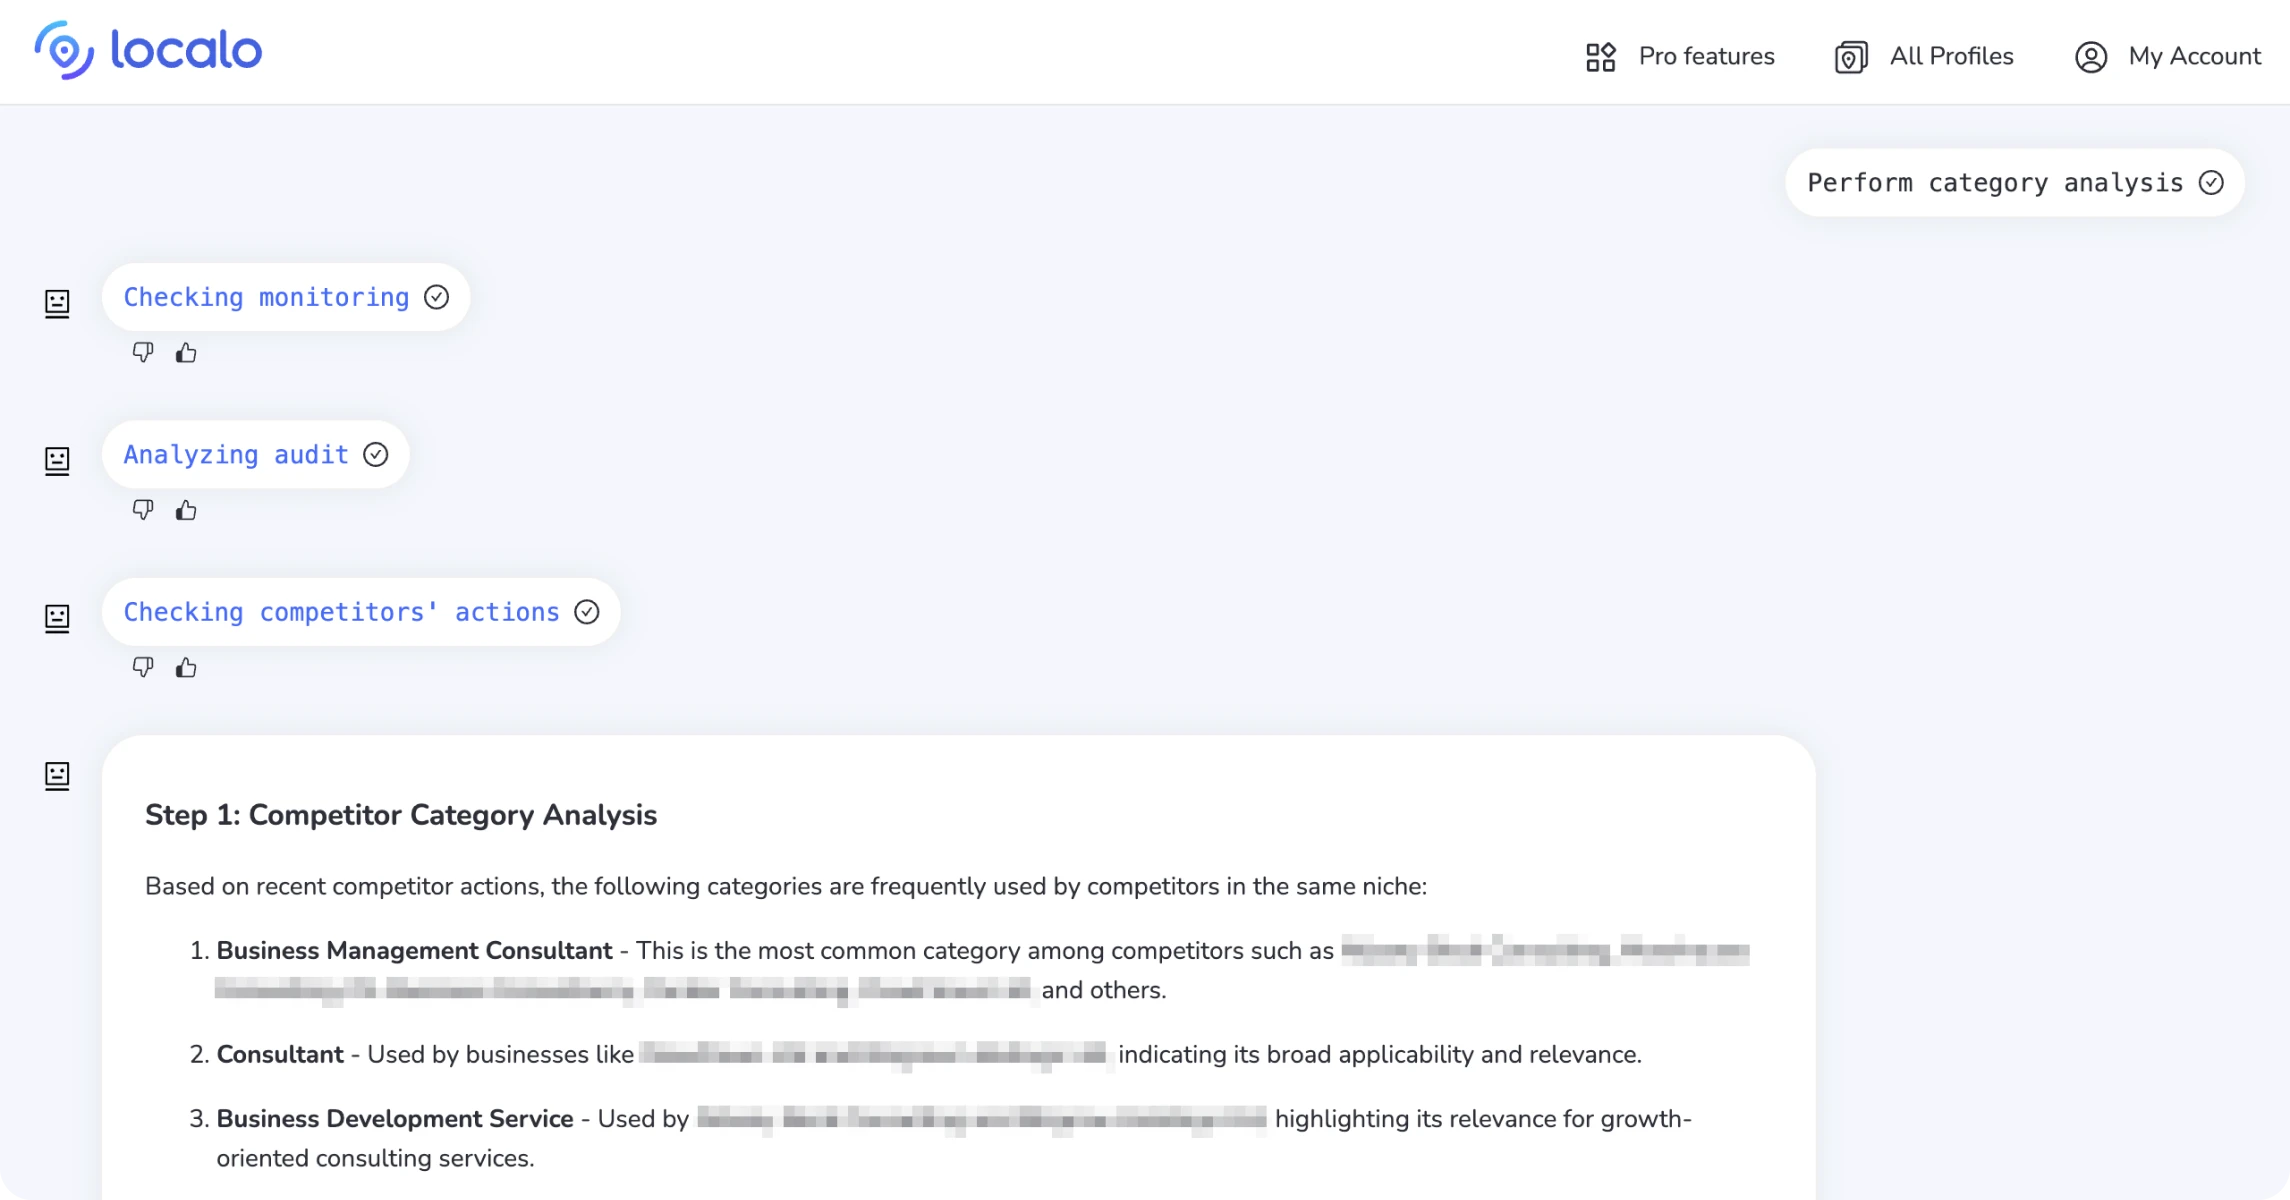Give thumbs down to Analyzing audit
The height and width of the screenshot is (1200, 2290).
pyautogui.click(x=143, y=509)
